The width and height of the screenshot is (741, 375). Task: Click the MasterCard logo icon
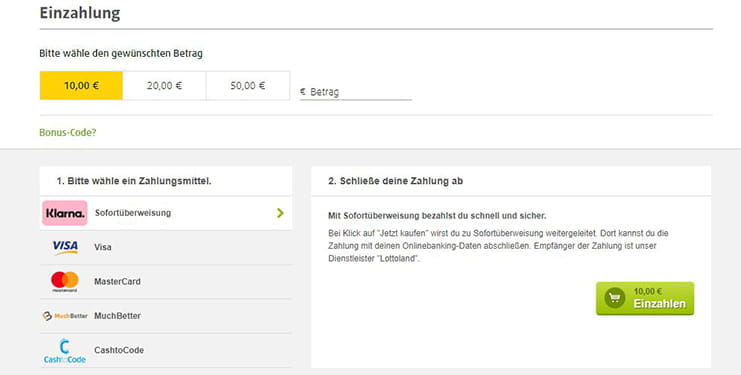pos(65,281)
